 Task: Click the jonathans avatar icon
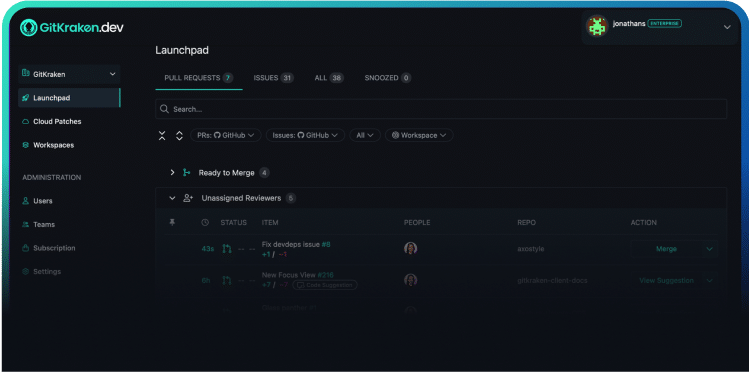[597, 26]
